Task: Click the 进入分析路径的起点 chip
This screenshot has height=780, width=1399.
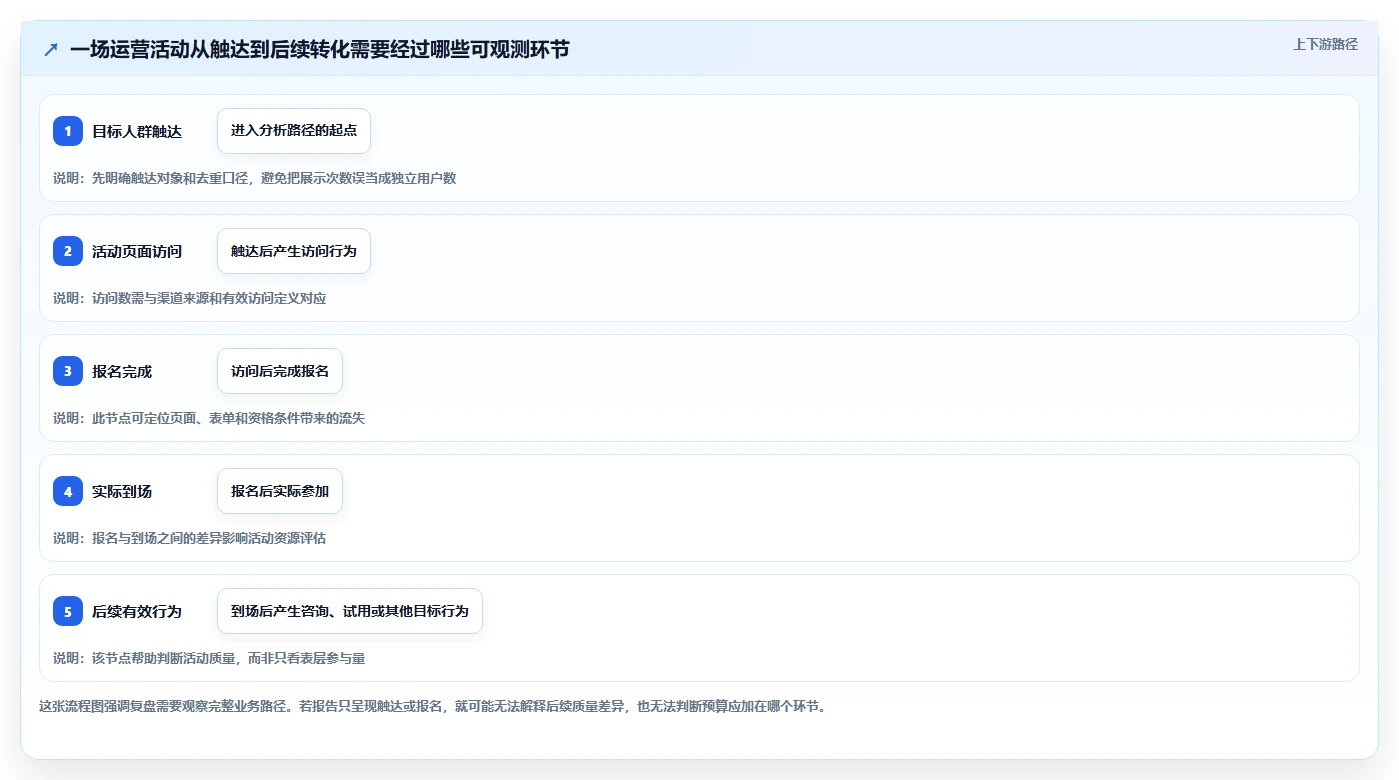Action: click(x=294, y=131)
